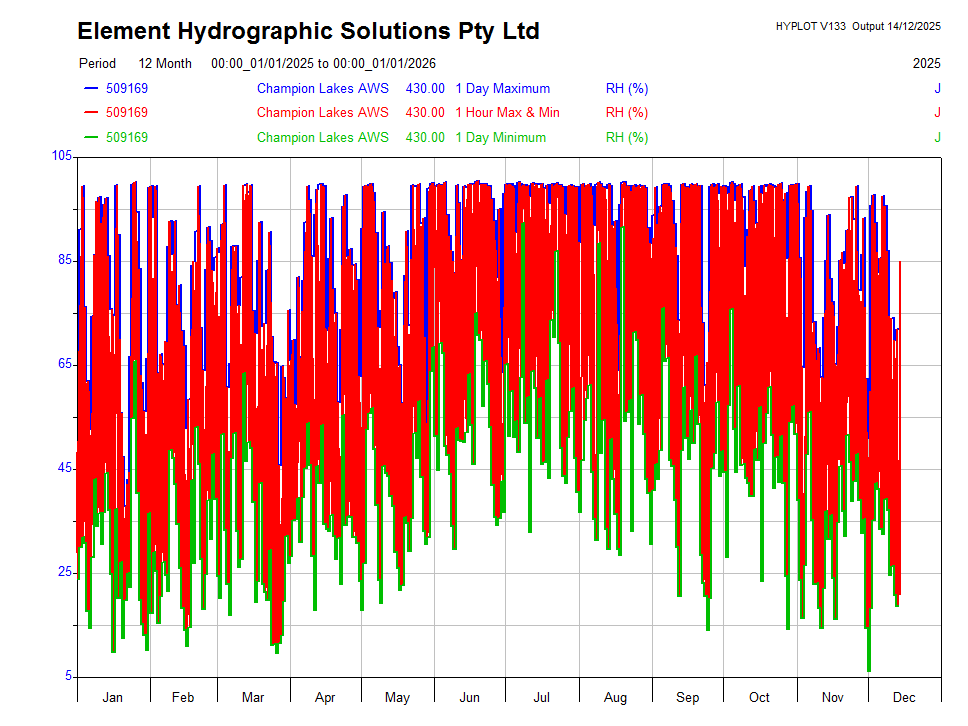Click the '12 Month' period text

165,64
